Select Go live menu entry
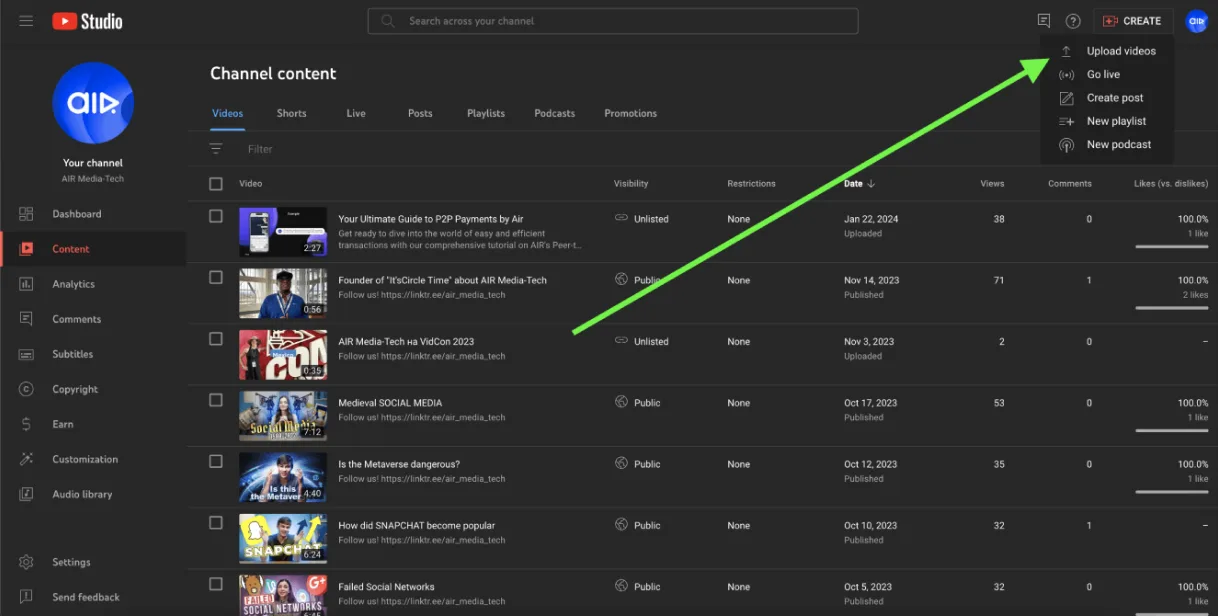1218x616 pixels. point(1108,75)
